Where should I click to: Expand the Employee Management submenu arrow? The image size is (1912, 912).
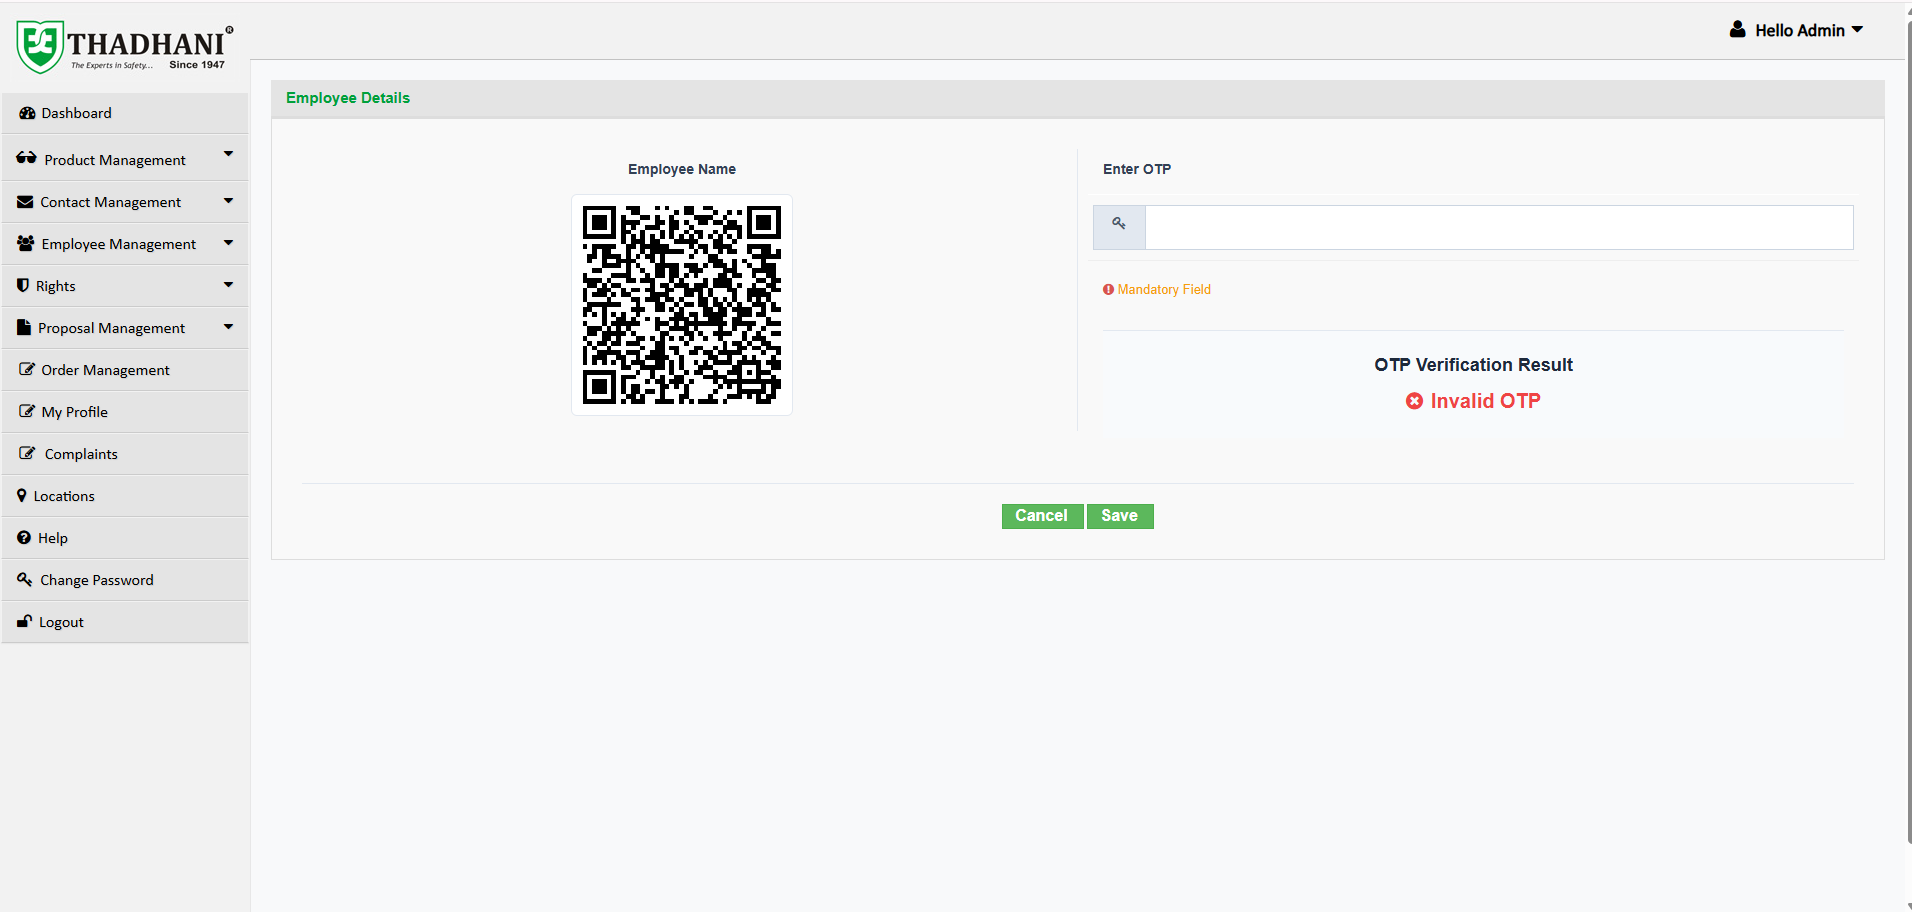[228, 243]
